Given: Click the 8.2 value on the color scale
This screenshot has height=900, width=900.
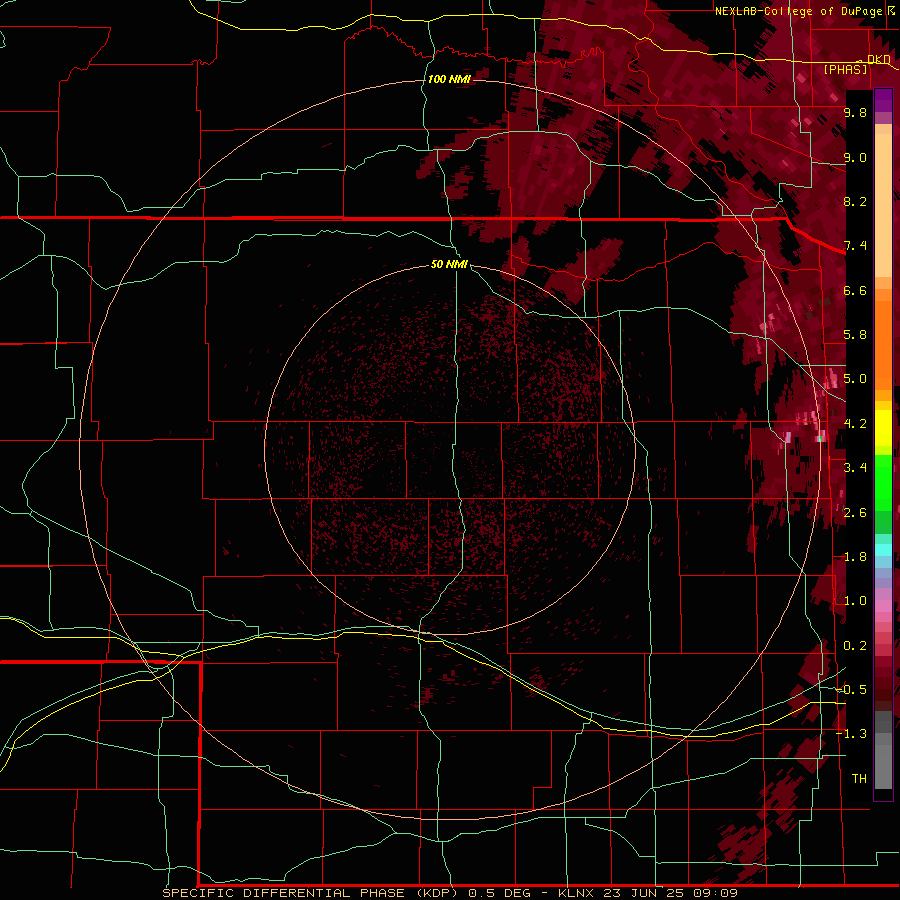Looking at the screenshot, I should tap(855, 201).
